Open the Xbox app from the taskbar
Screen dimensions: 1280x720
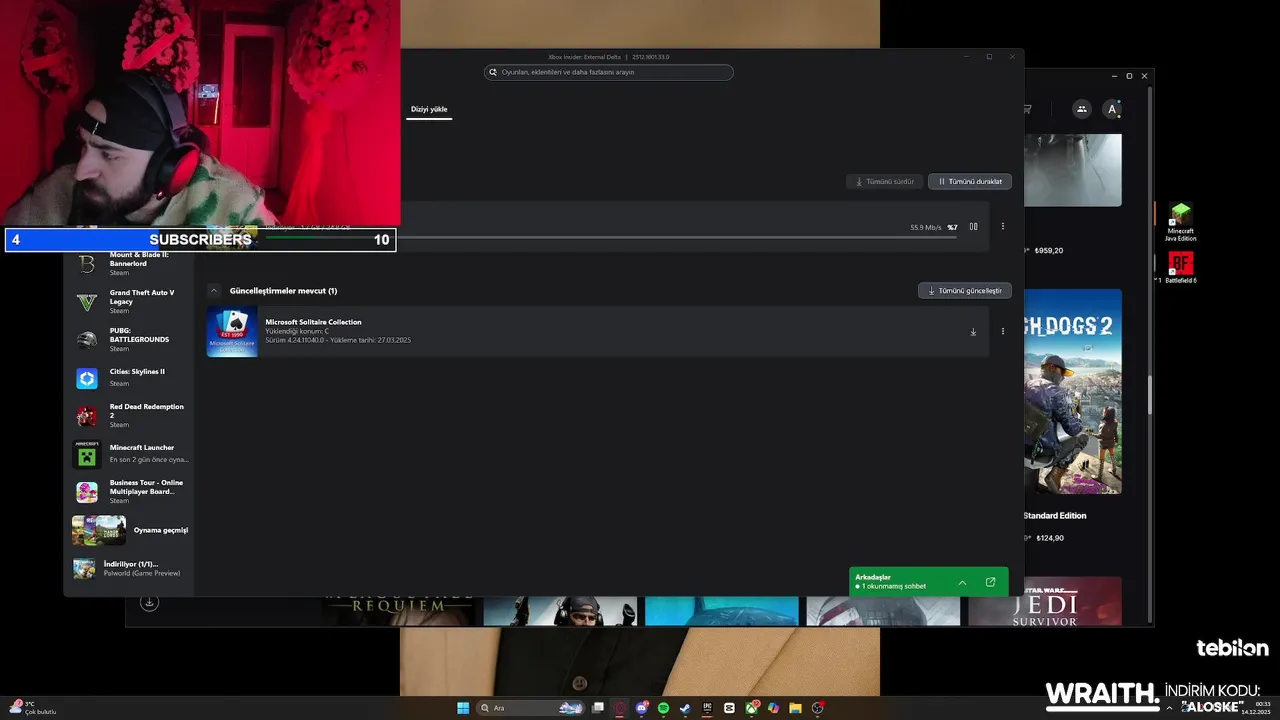point(751,708)
